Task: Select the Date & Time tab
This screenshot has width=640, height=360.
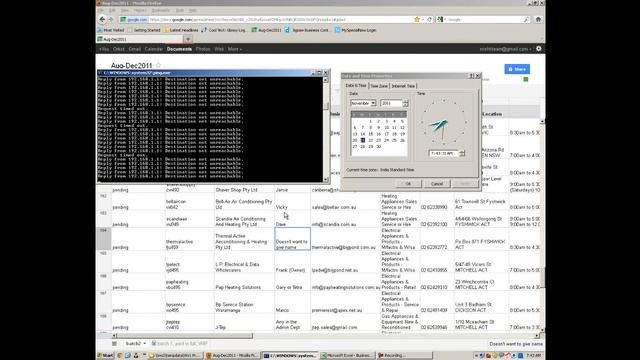Action: pos(356,86)
